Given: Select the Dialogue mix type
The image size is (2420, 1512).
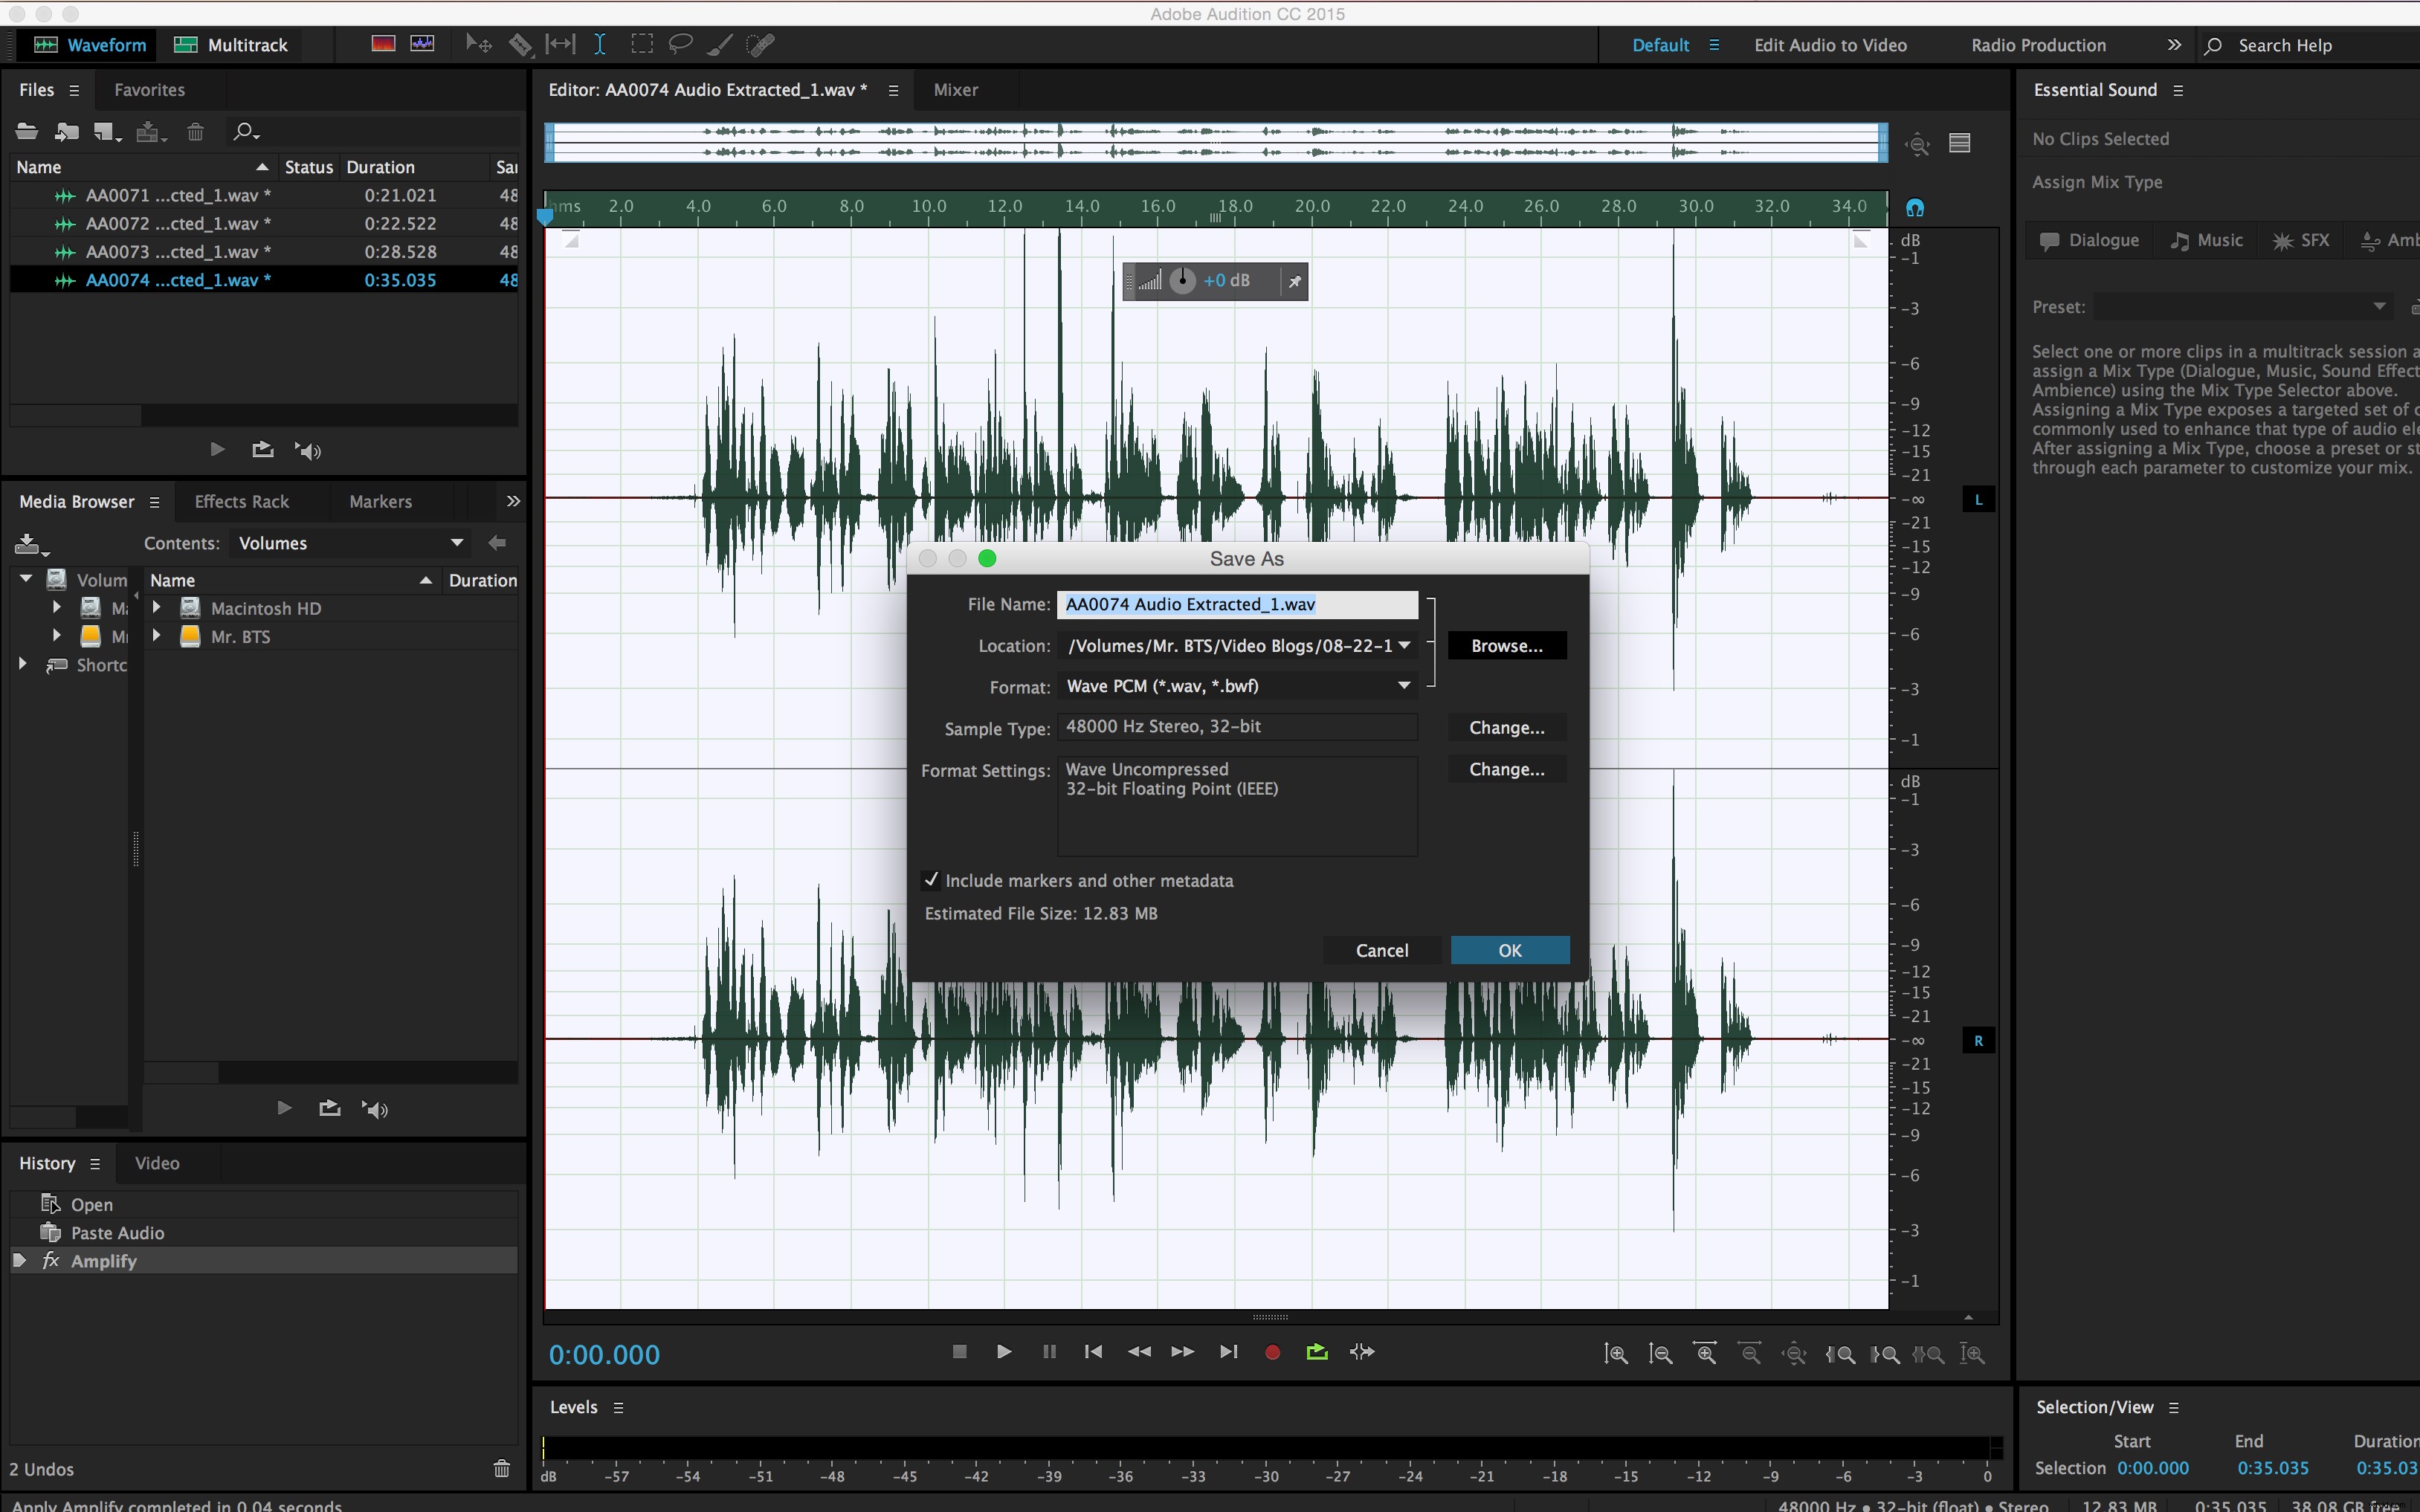Looking at the screenshot, I should (2088, 240).
